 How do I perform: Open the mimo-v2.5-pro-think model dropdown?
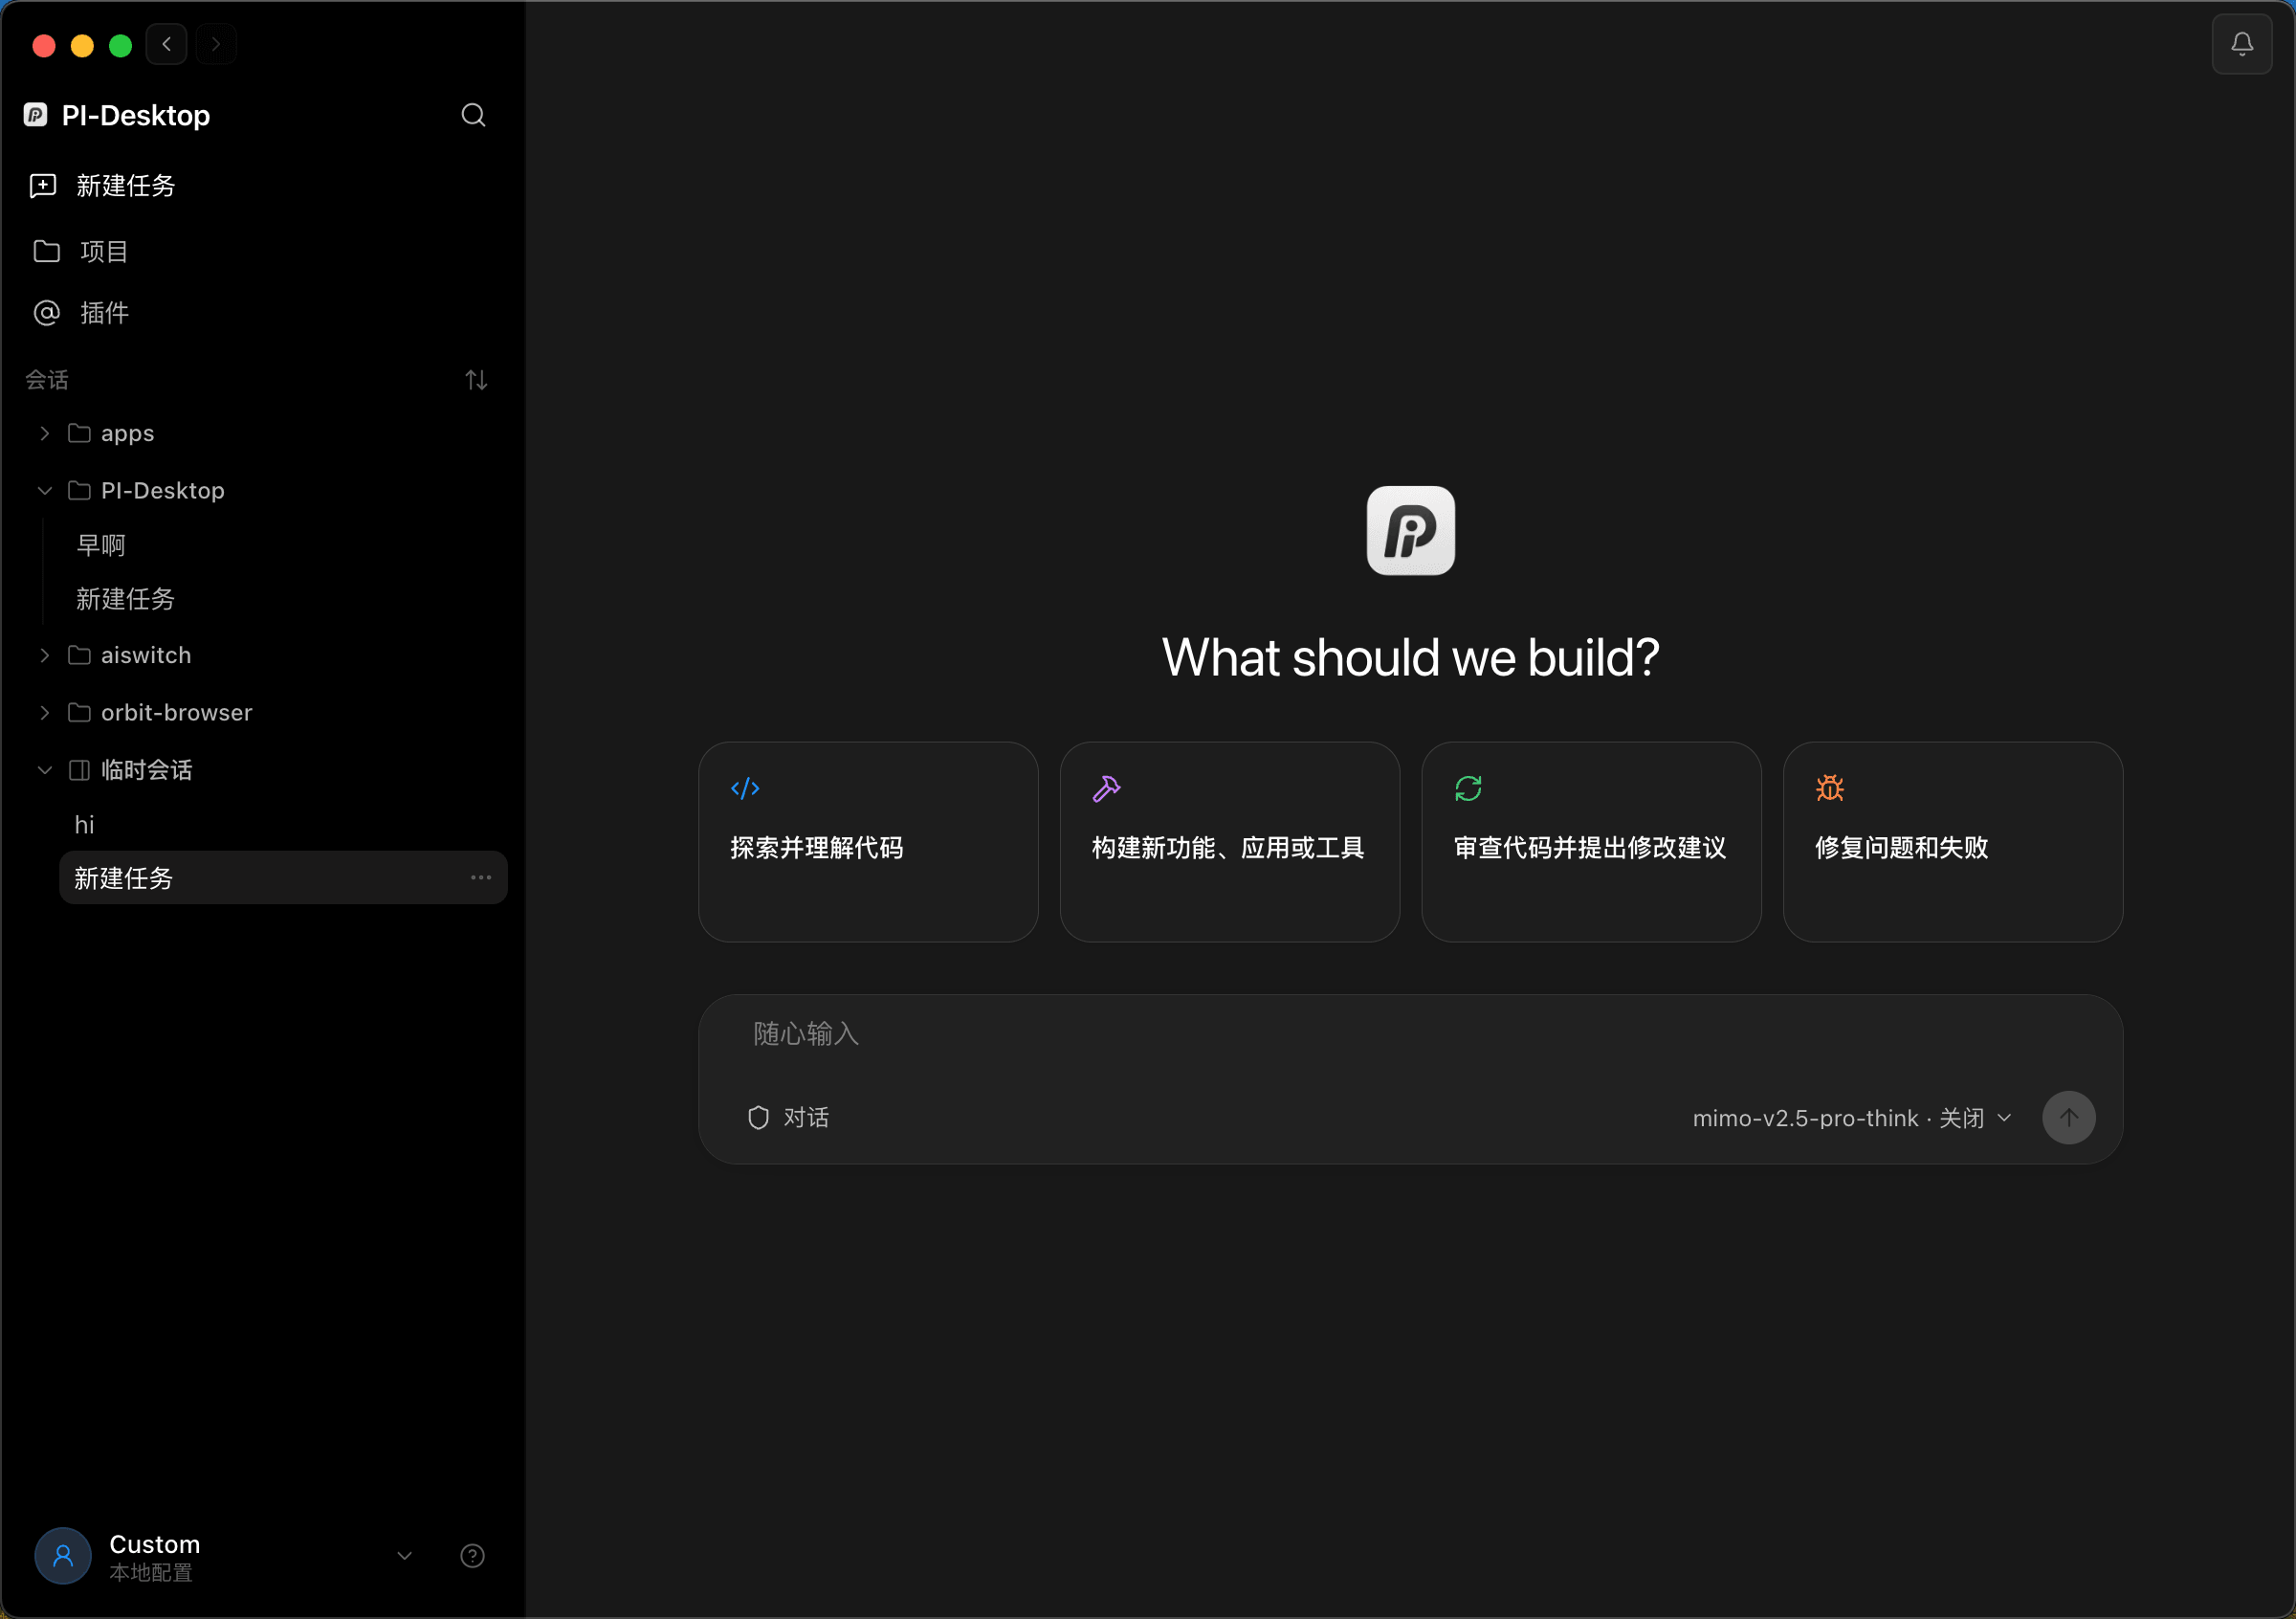click(1851, 1118)
